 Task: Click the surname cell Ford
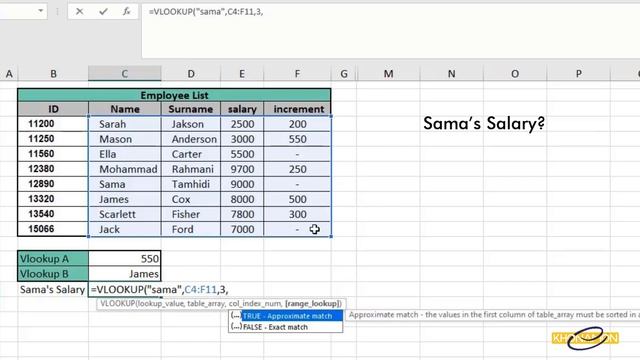(191, 229)
